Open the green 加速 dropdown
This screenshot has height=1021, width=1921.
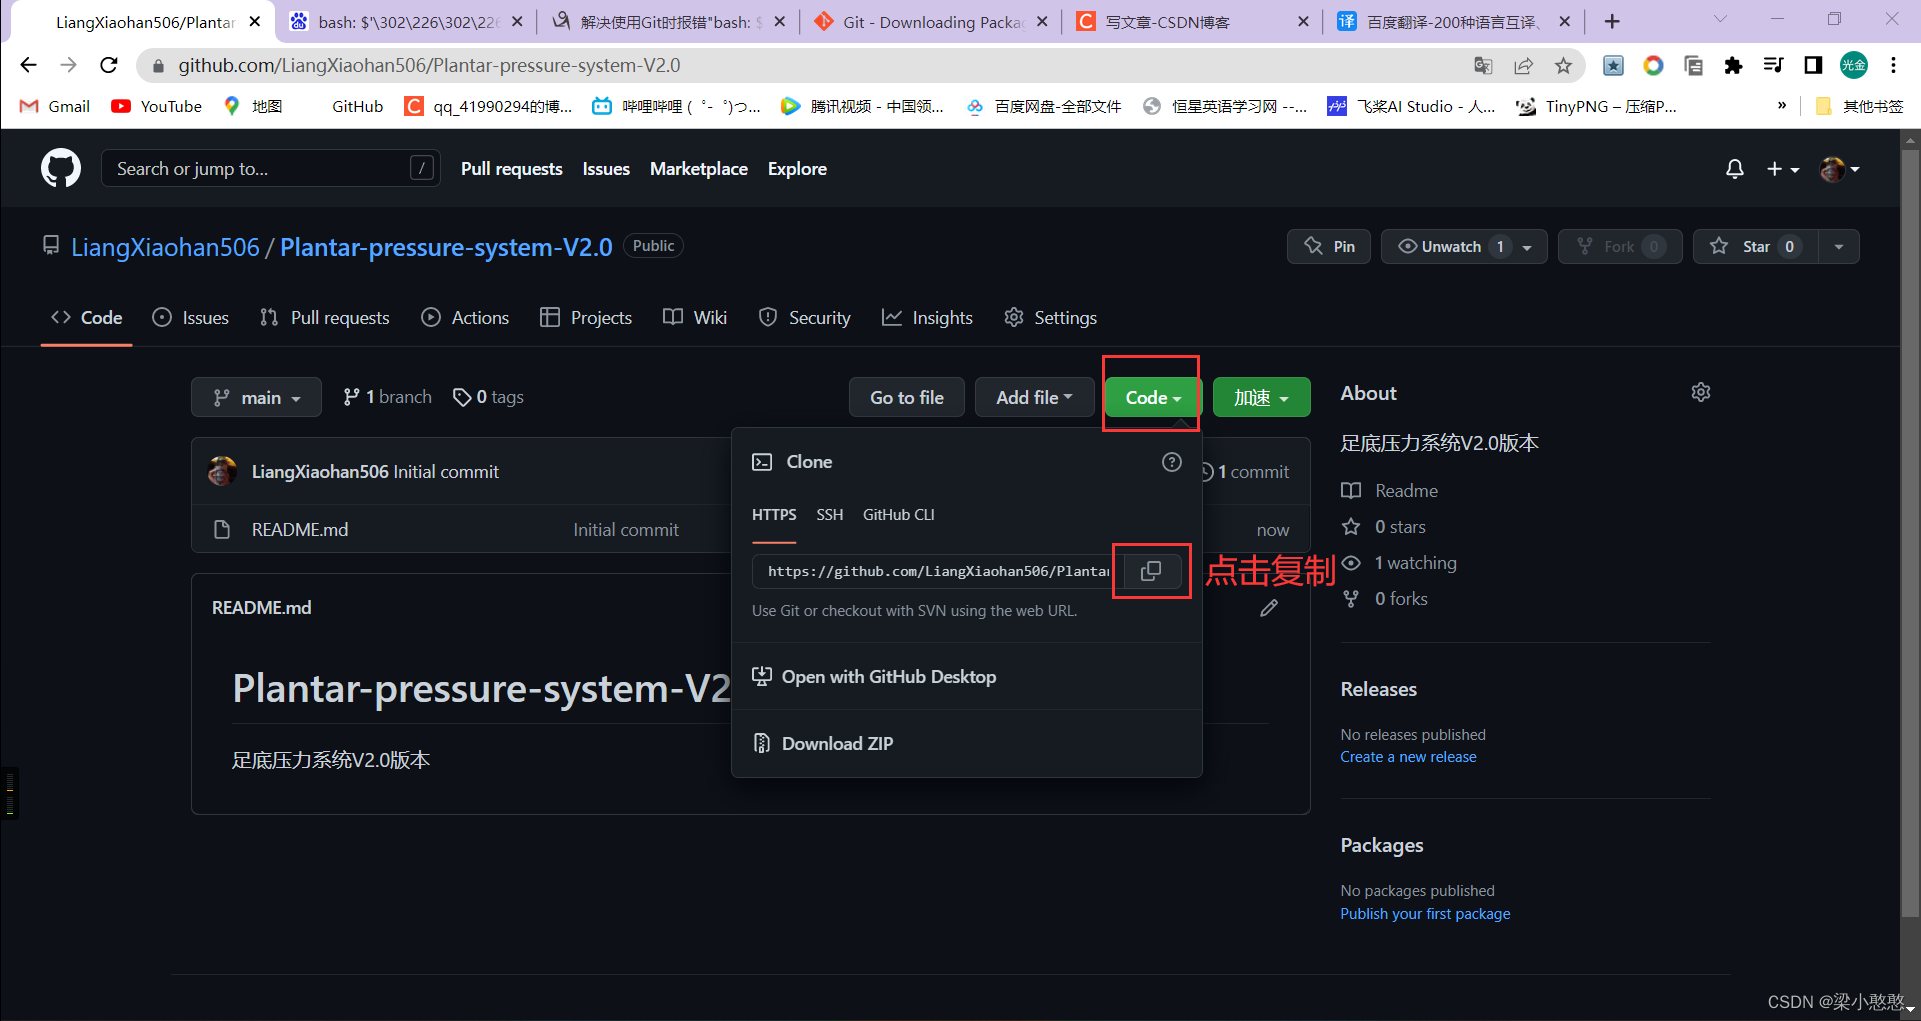click(x=1261, y=397)
